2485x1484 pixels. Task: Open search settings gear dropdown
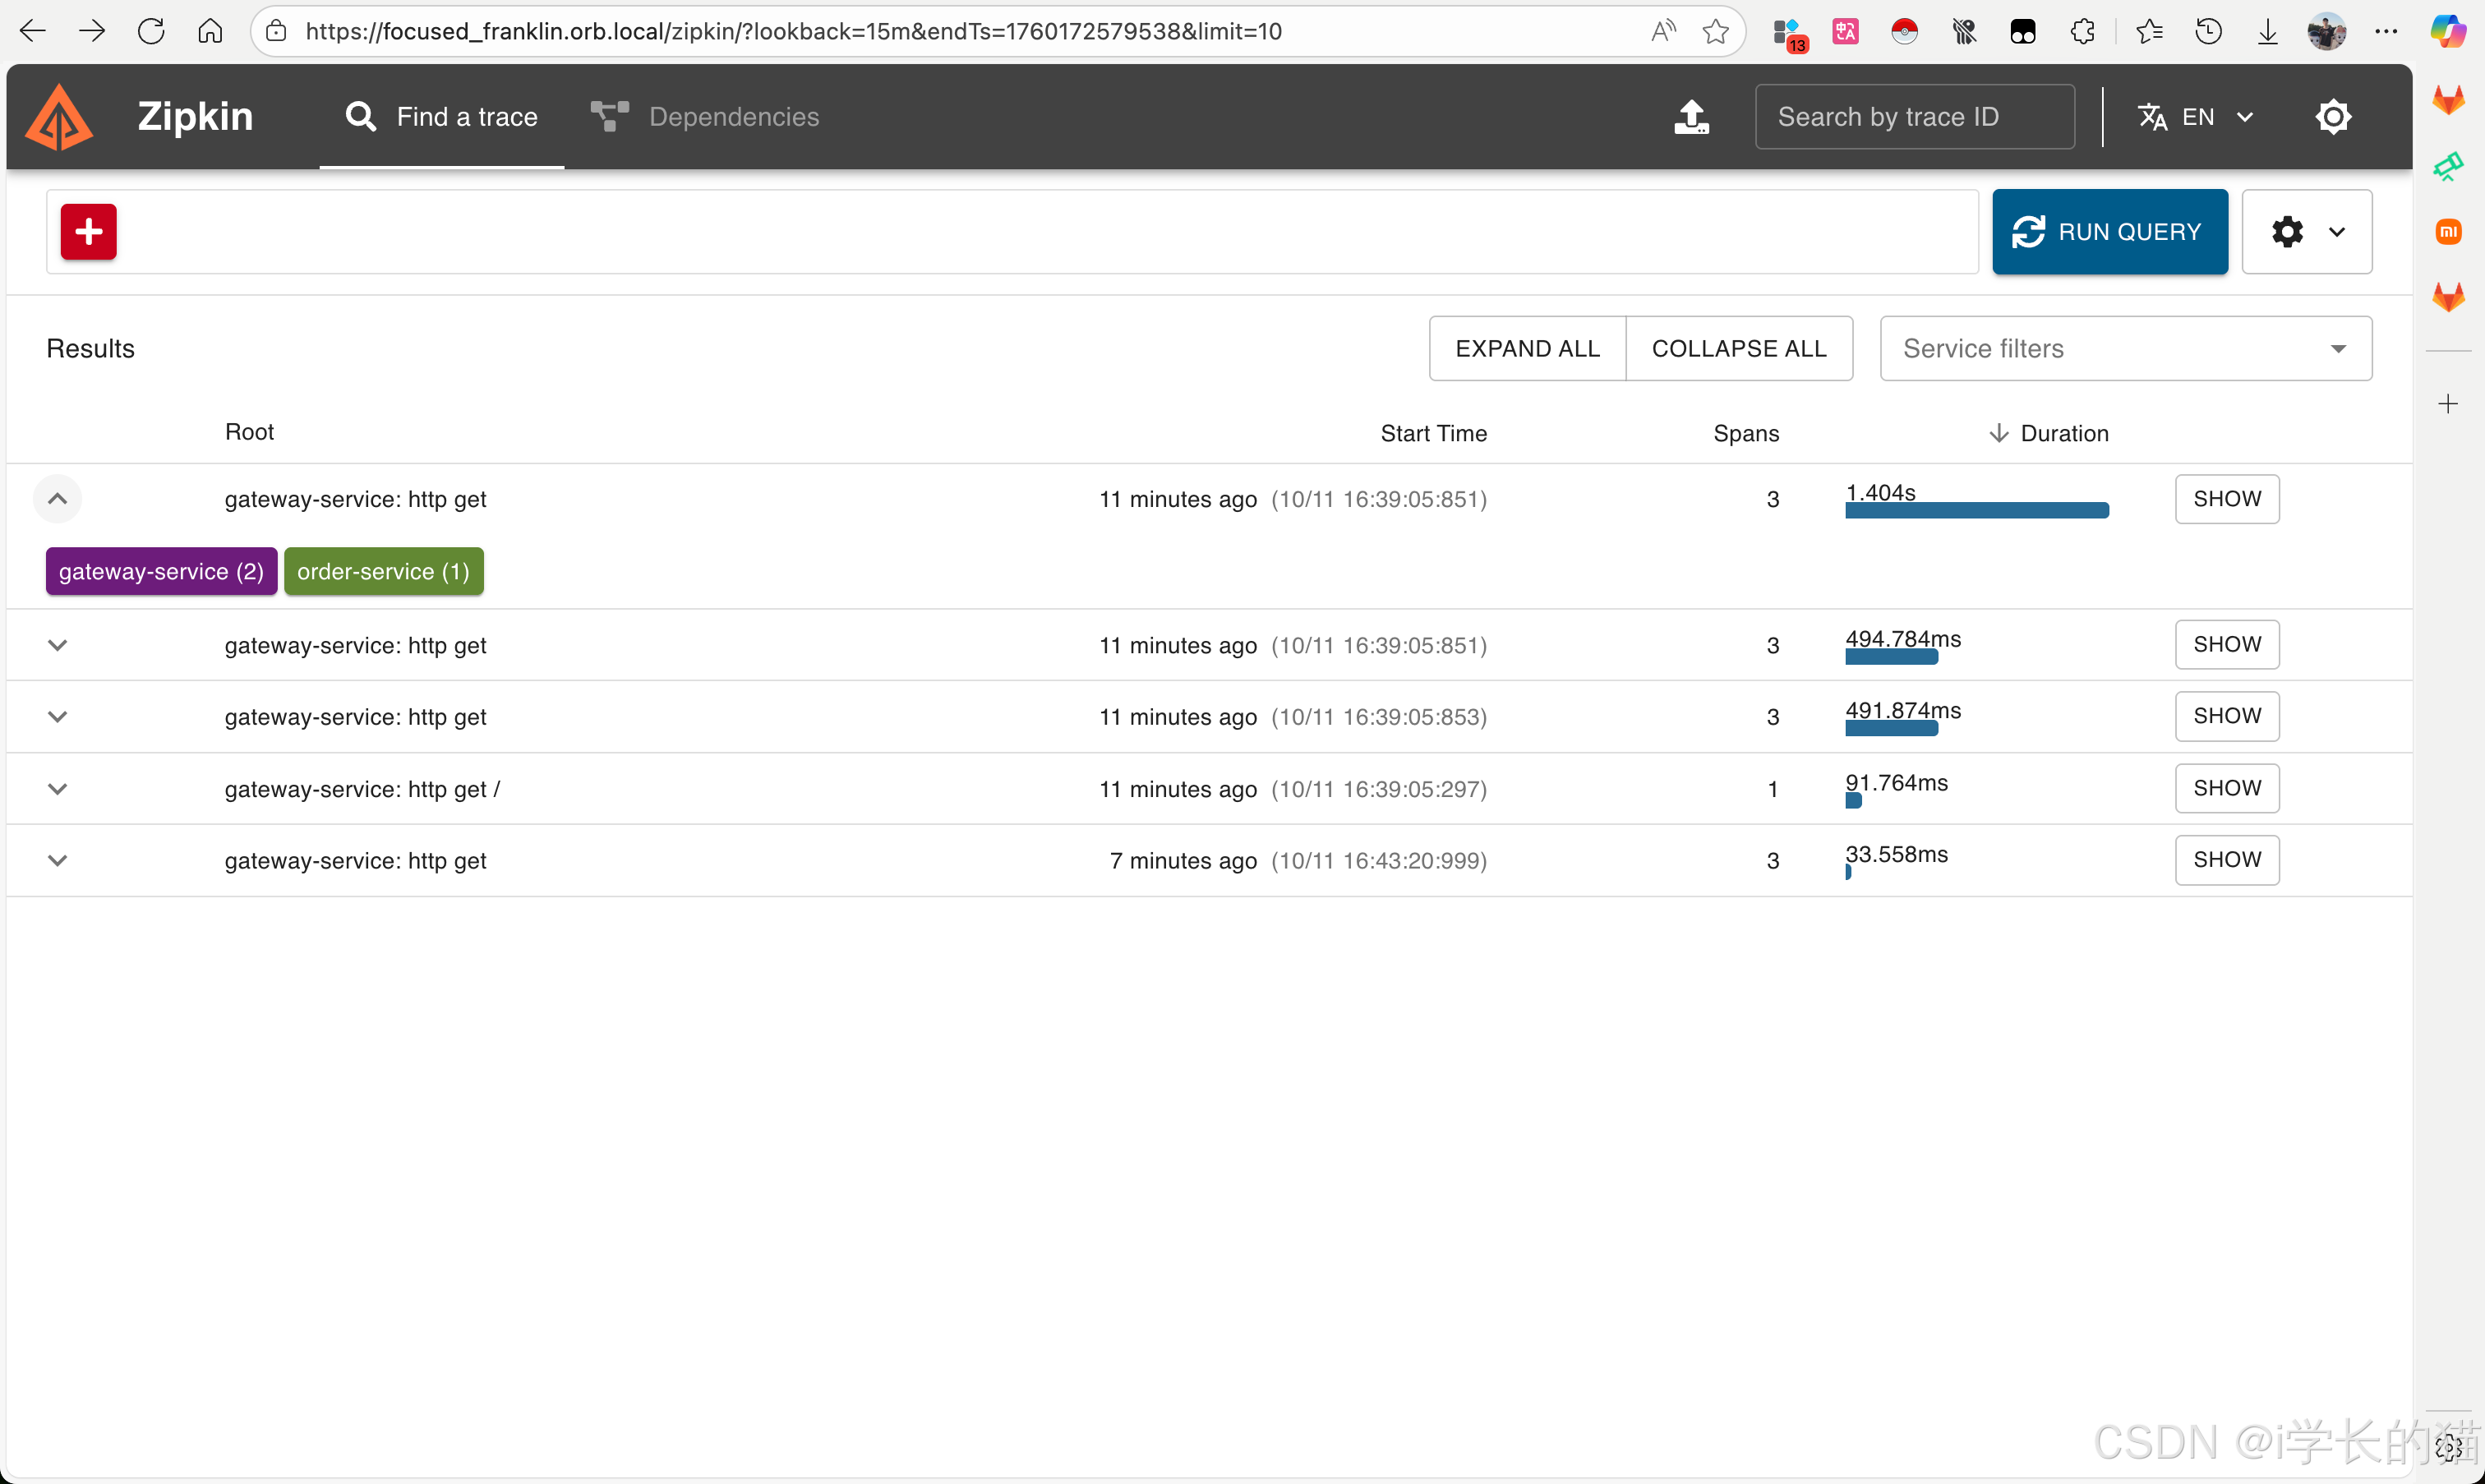click(2306, 232)
